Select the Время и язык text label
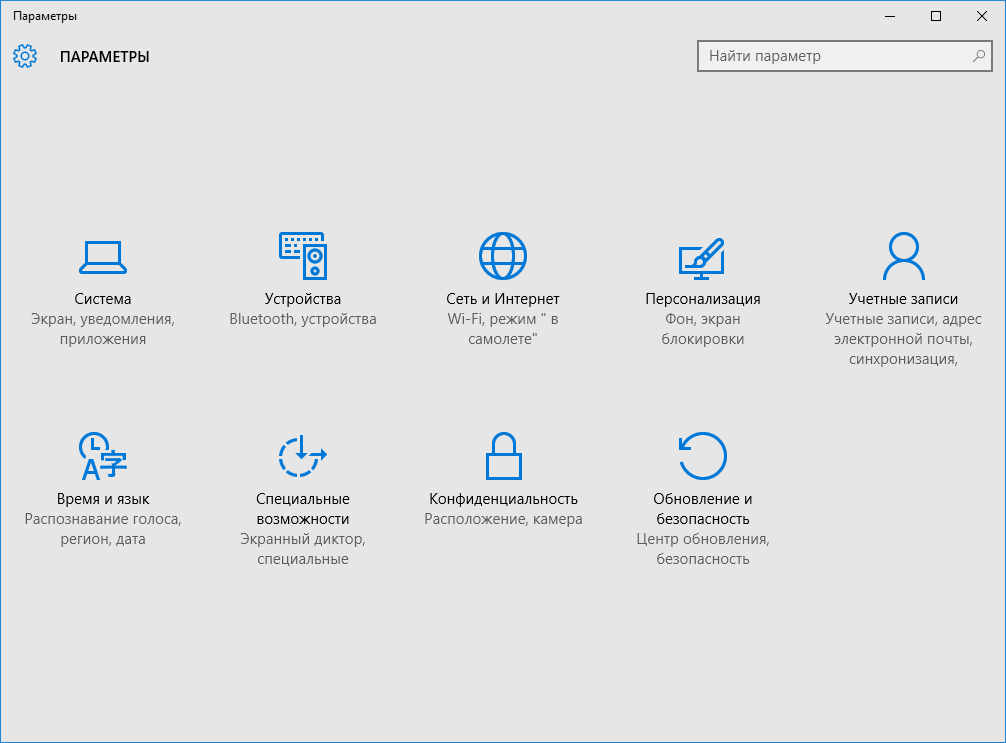 click(103, 499)
